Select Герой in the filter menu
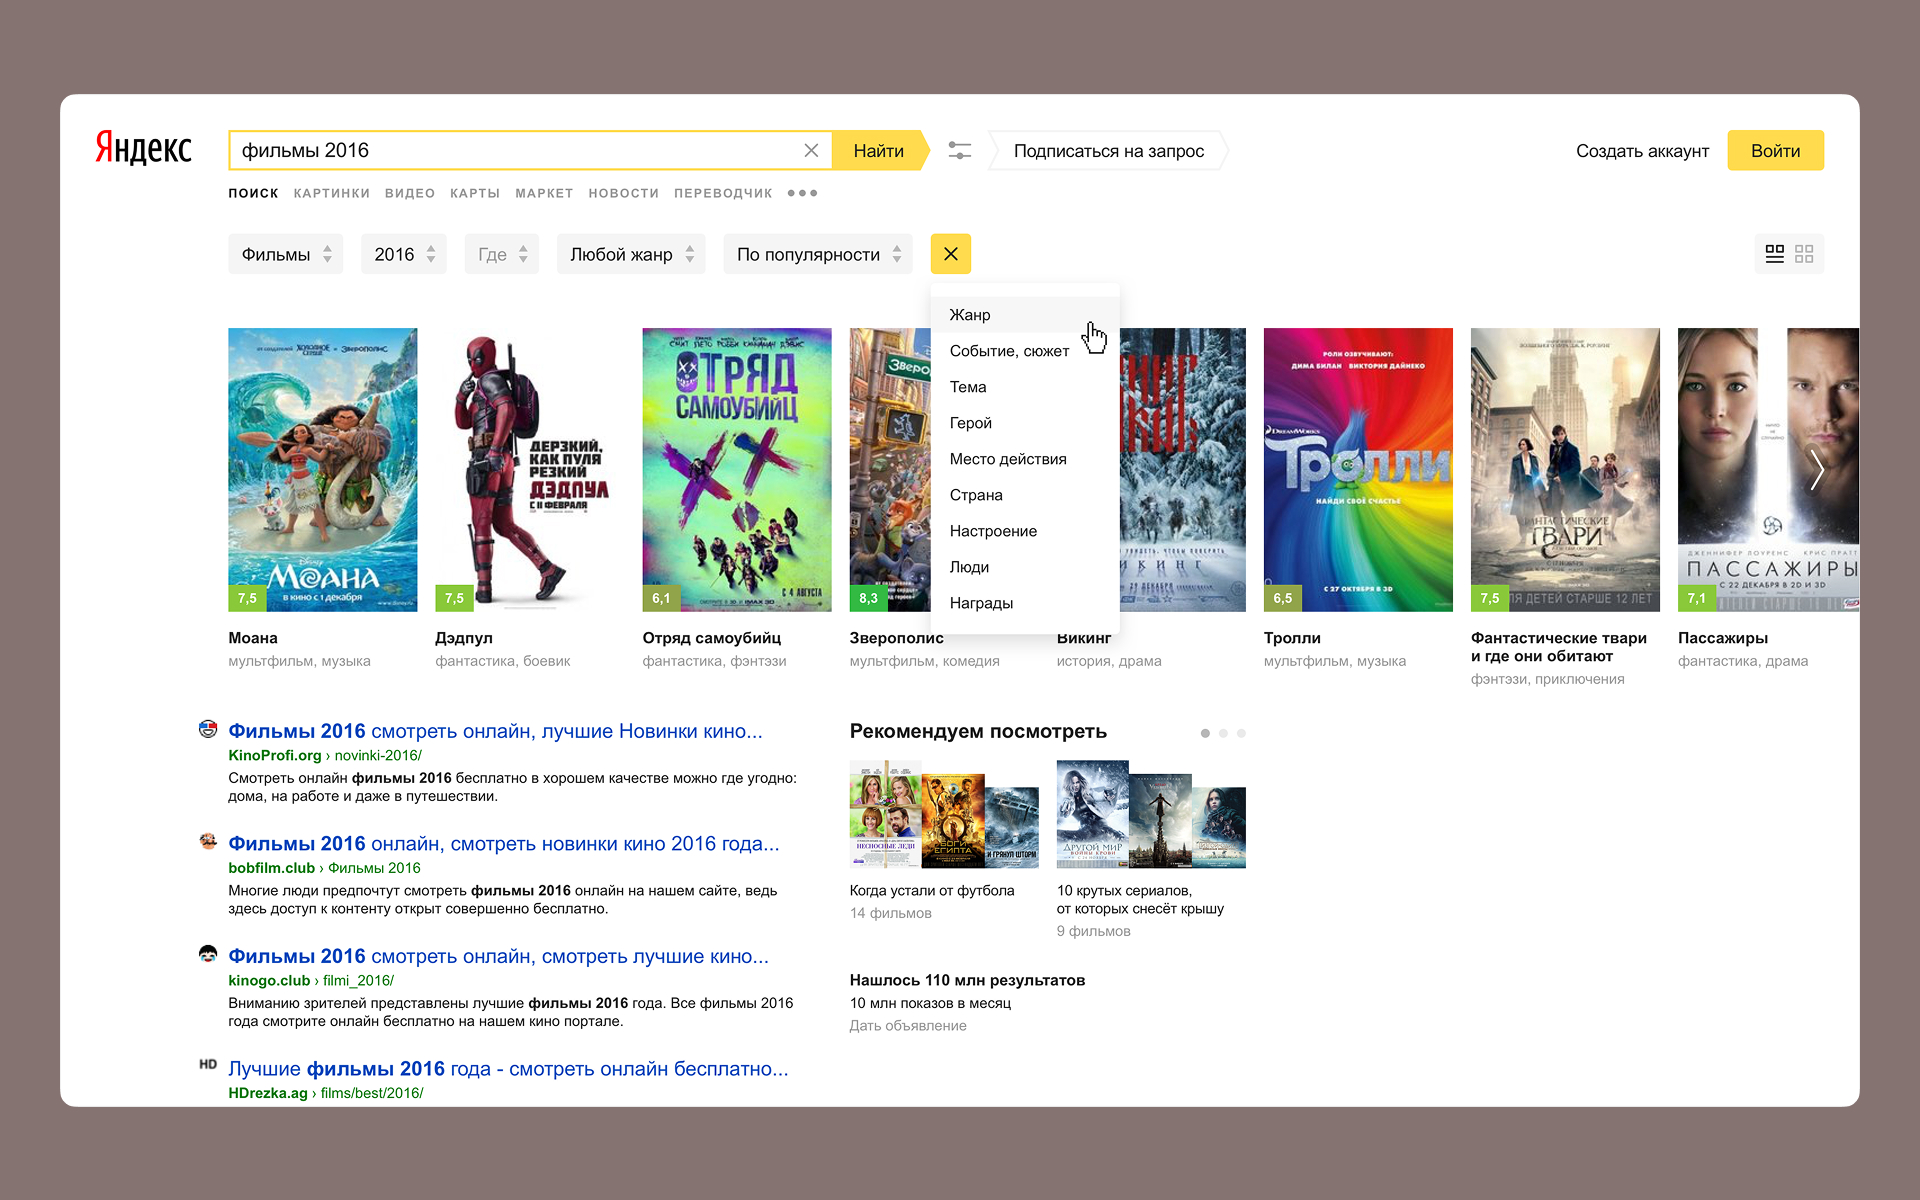This screenshot has height=1200, width=1920. tap(1025, 423)
